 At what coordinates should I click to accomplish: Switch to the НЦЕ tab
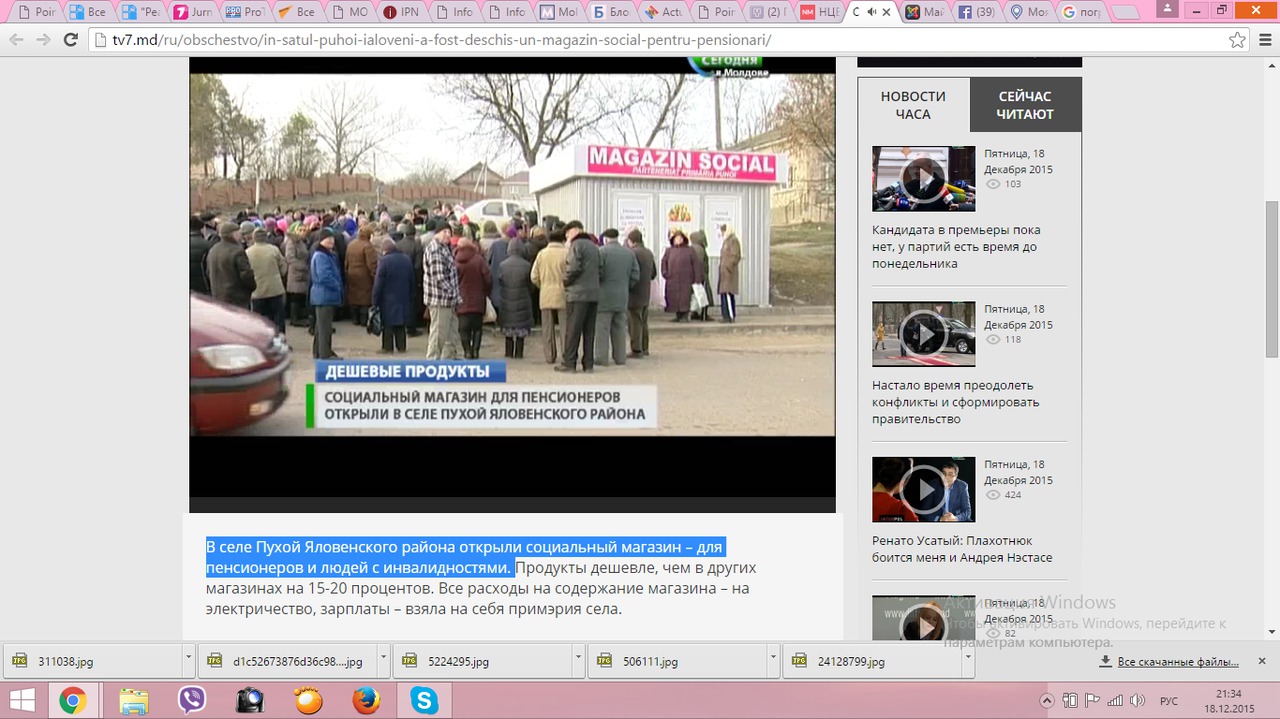820,12
